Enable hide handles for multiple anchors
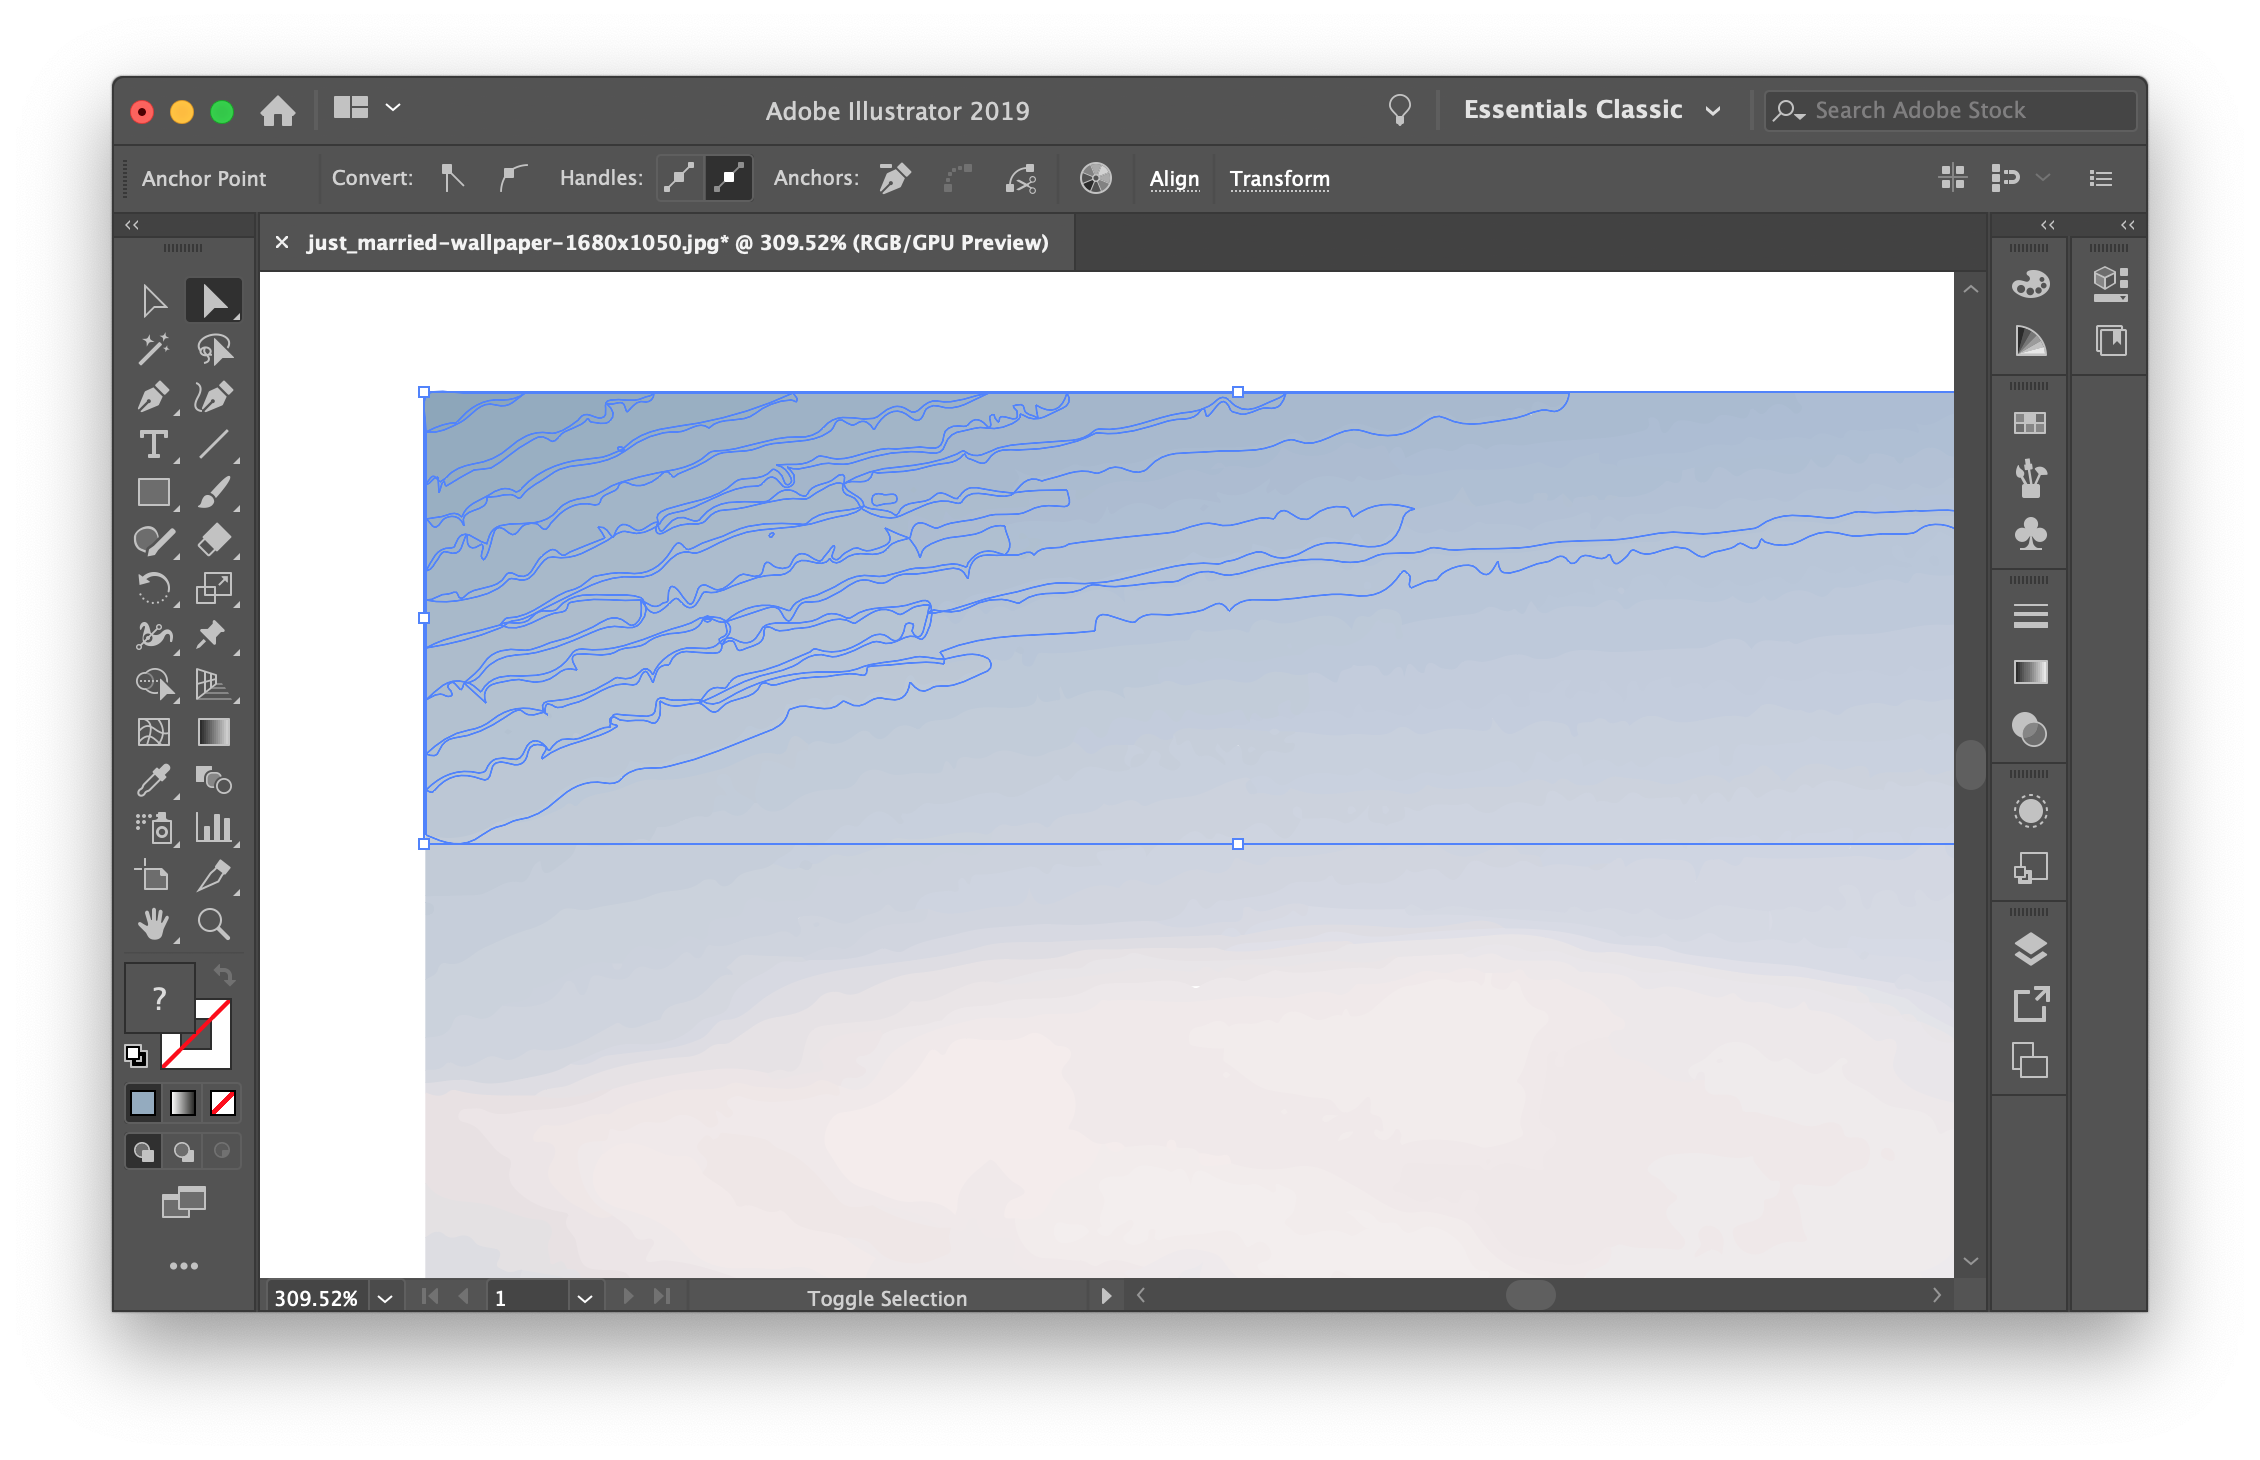Image resolution: width=2260 pixels, height=1460 pixels. [729, 178]
